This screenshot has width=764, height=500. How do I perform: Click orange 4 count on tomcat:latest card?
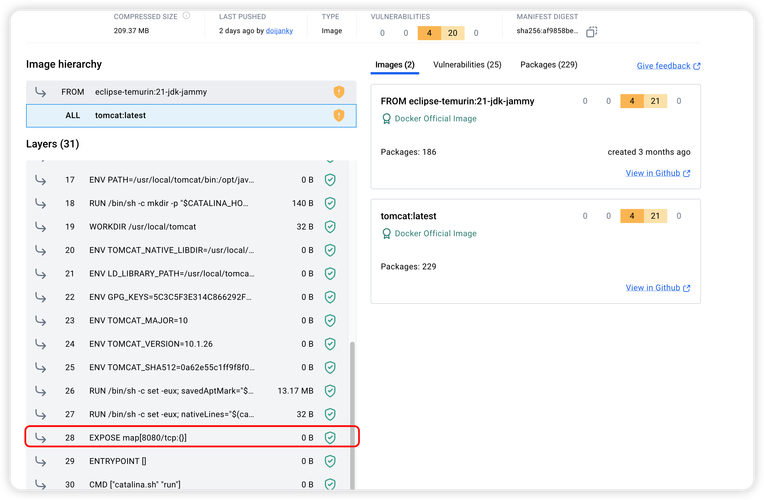coord(632,216)
